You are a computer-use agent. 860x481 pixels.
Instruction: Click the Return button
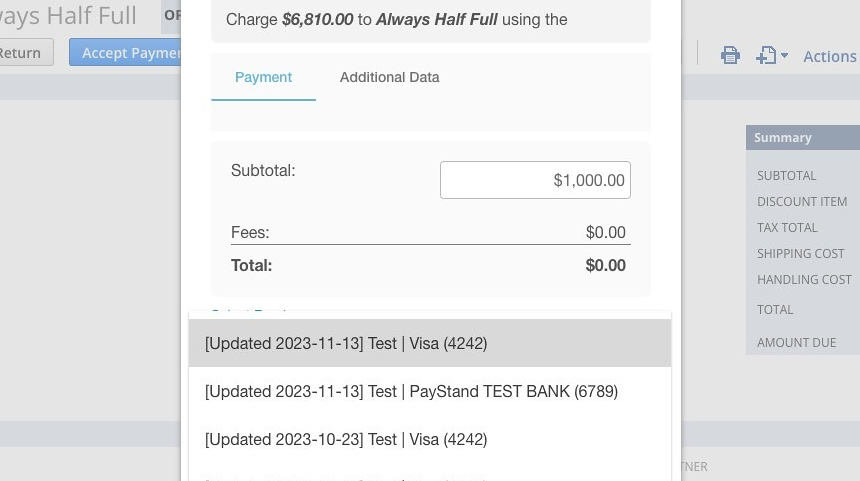click(26, 53)
